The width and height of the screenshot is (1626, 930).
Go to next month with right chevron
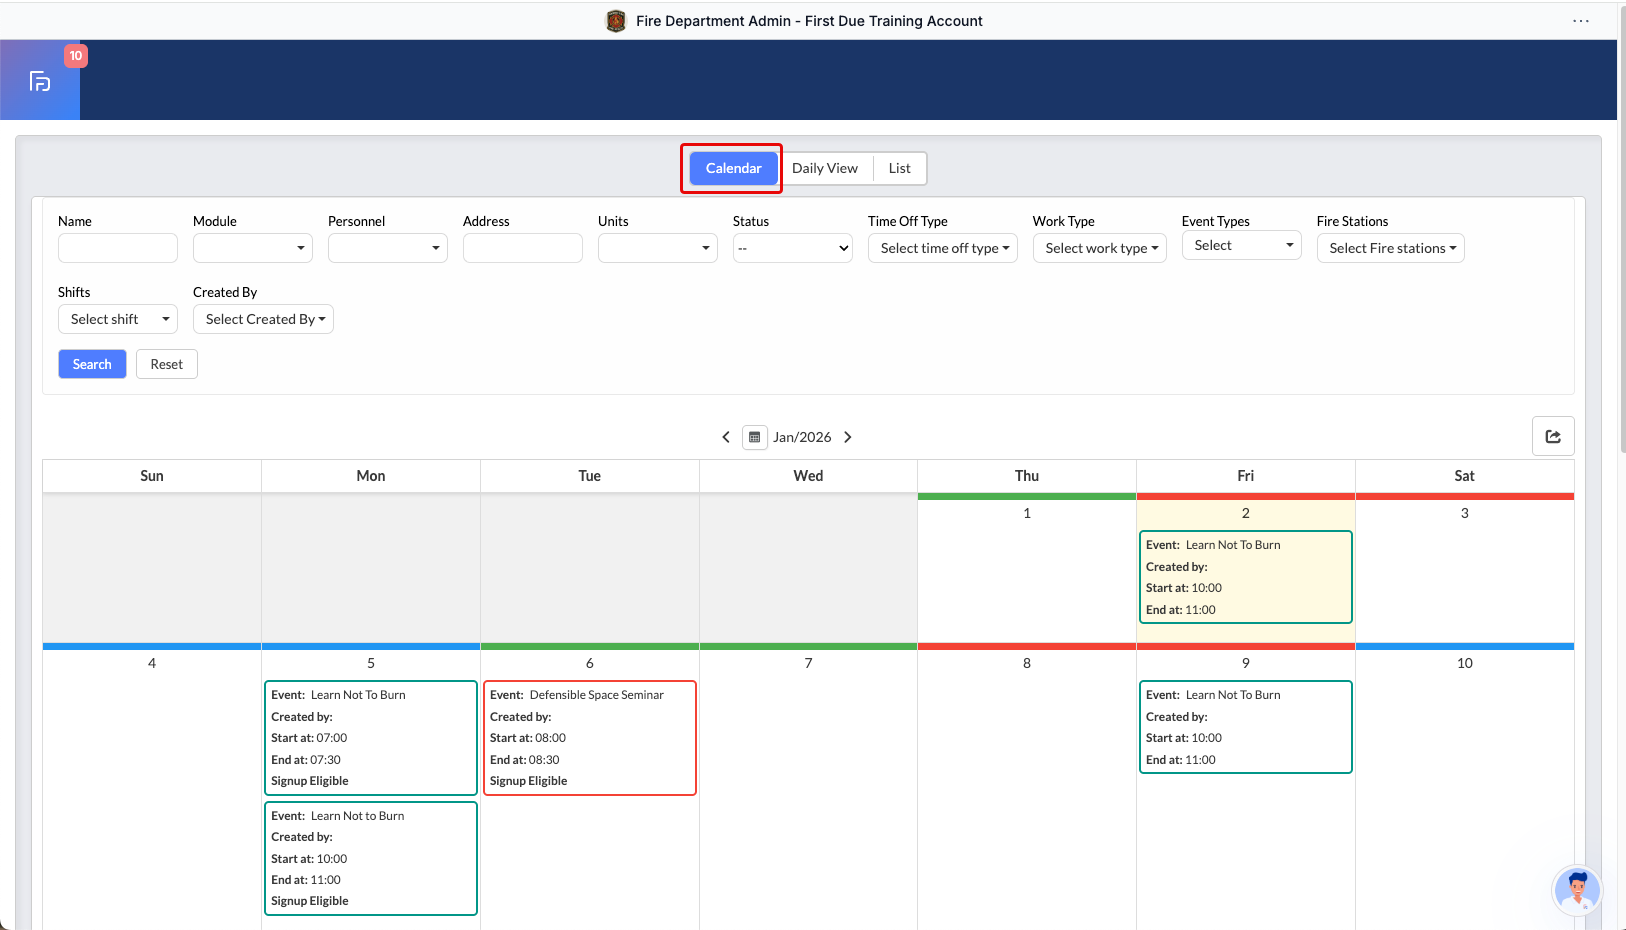(848, 437)
